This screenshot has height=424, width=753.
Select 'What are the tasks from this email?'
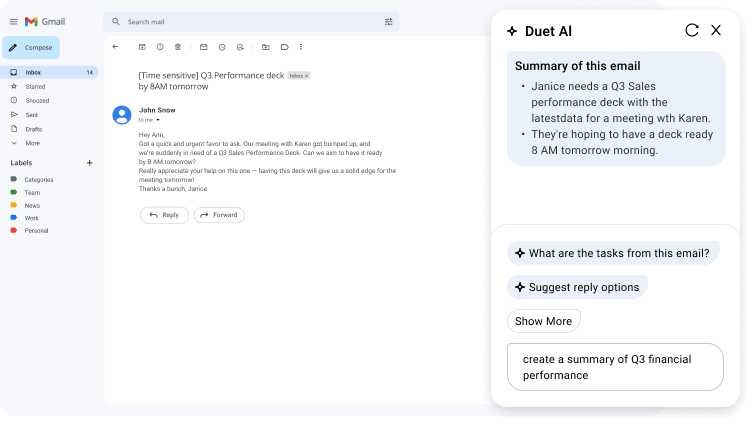613,253
